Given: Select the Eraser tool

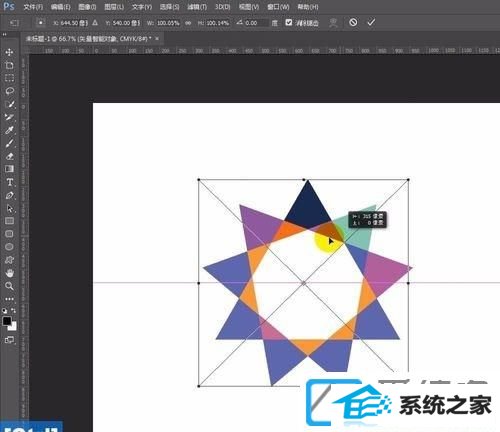Looking at the screenshot, I should 9,156.
